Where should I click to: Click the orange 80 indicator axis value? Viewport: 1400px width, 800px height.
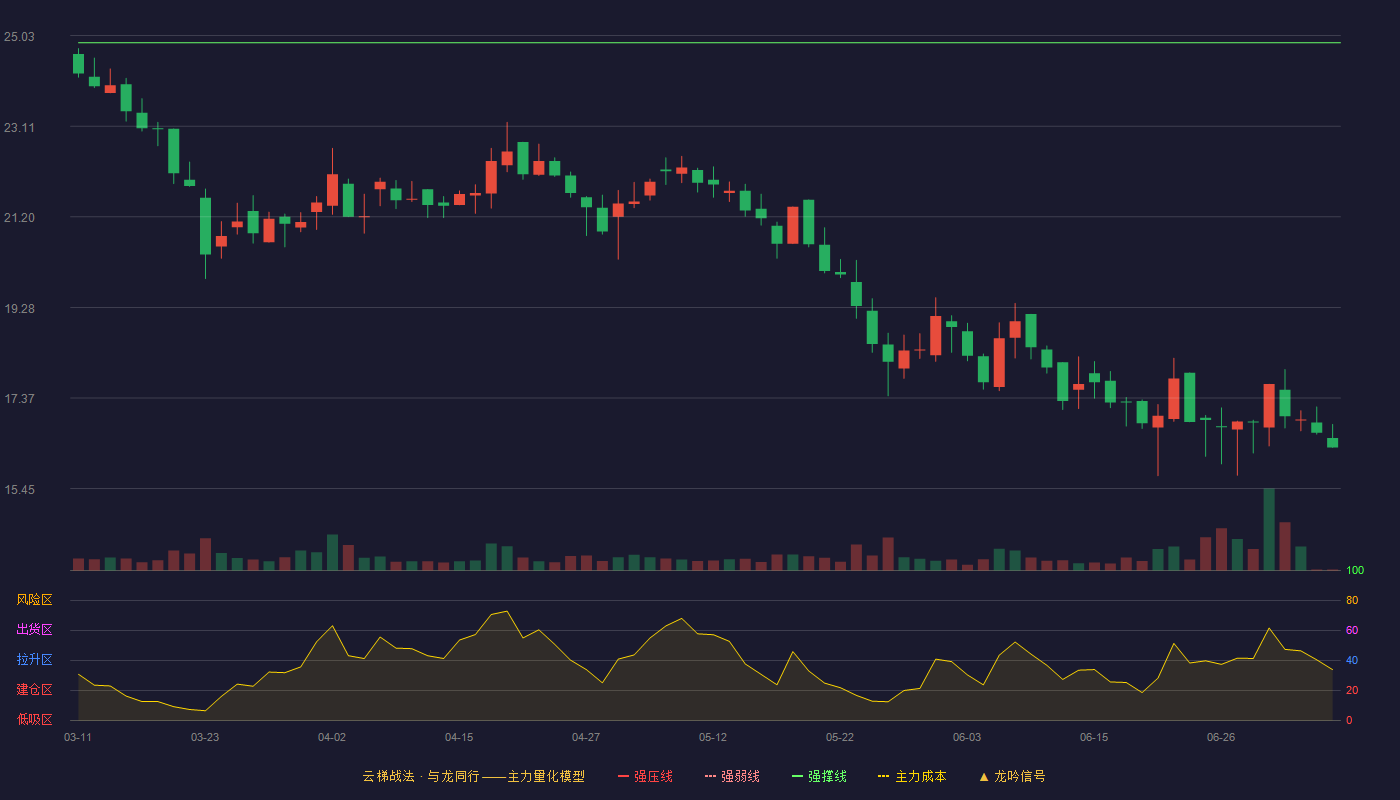tap(1352, 601)
